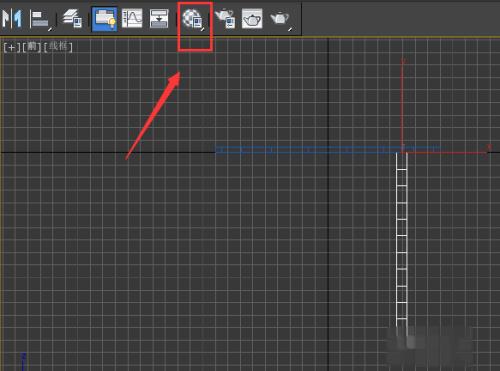Click the Render Production teapot icon
Viewport: 500px width, 371px height.
pyautogui.click(x=279, y=18)
